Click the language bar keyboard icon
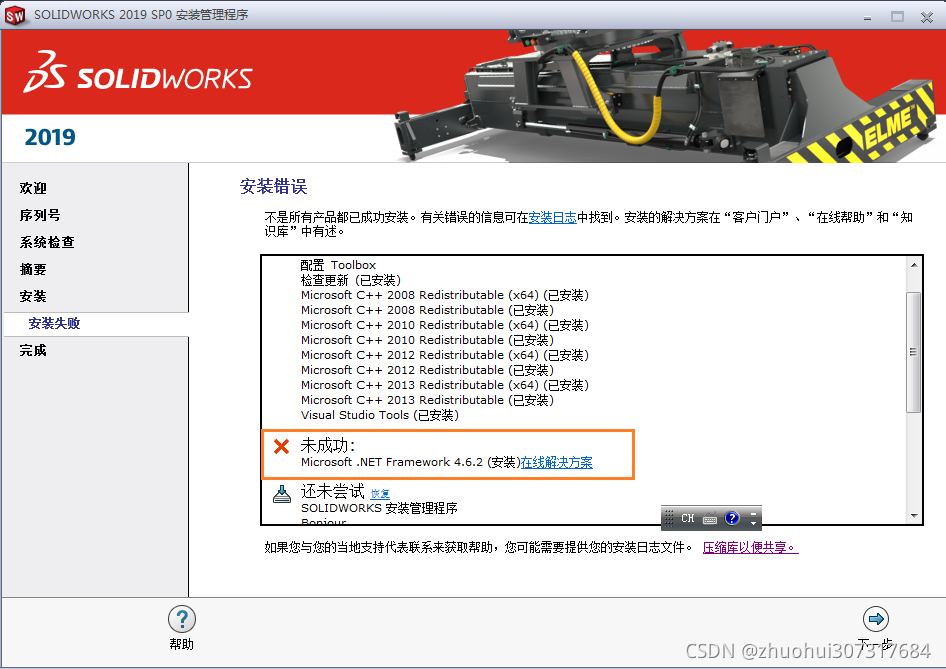 [710, 518]
